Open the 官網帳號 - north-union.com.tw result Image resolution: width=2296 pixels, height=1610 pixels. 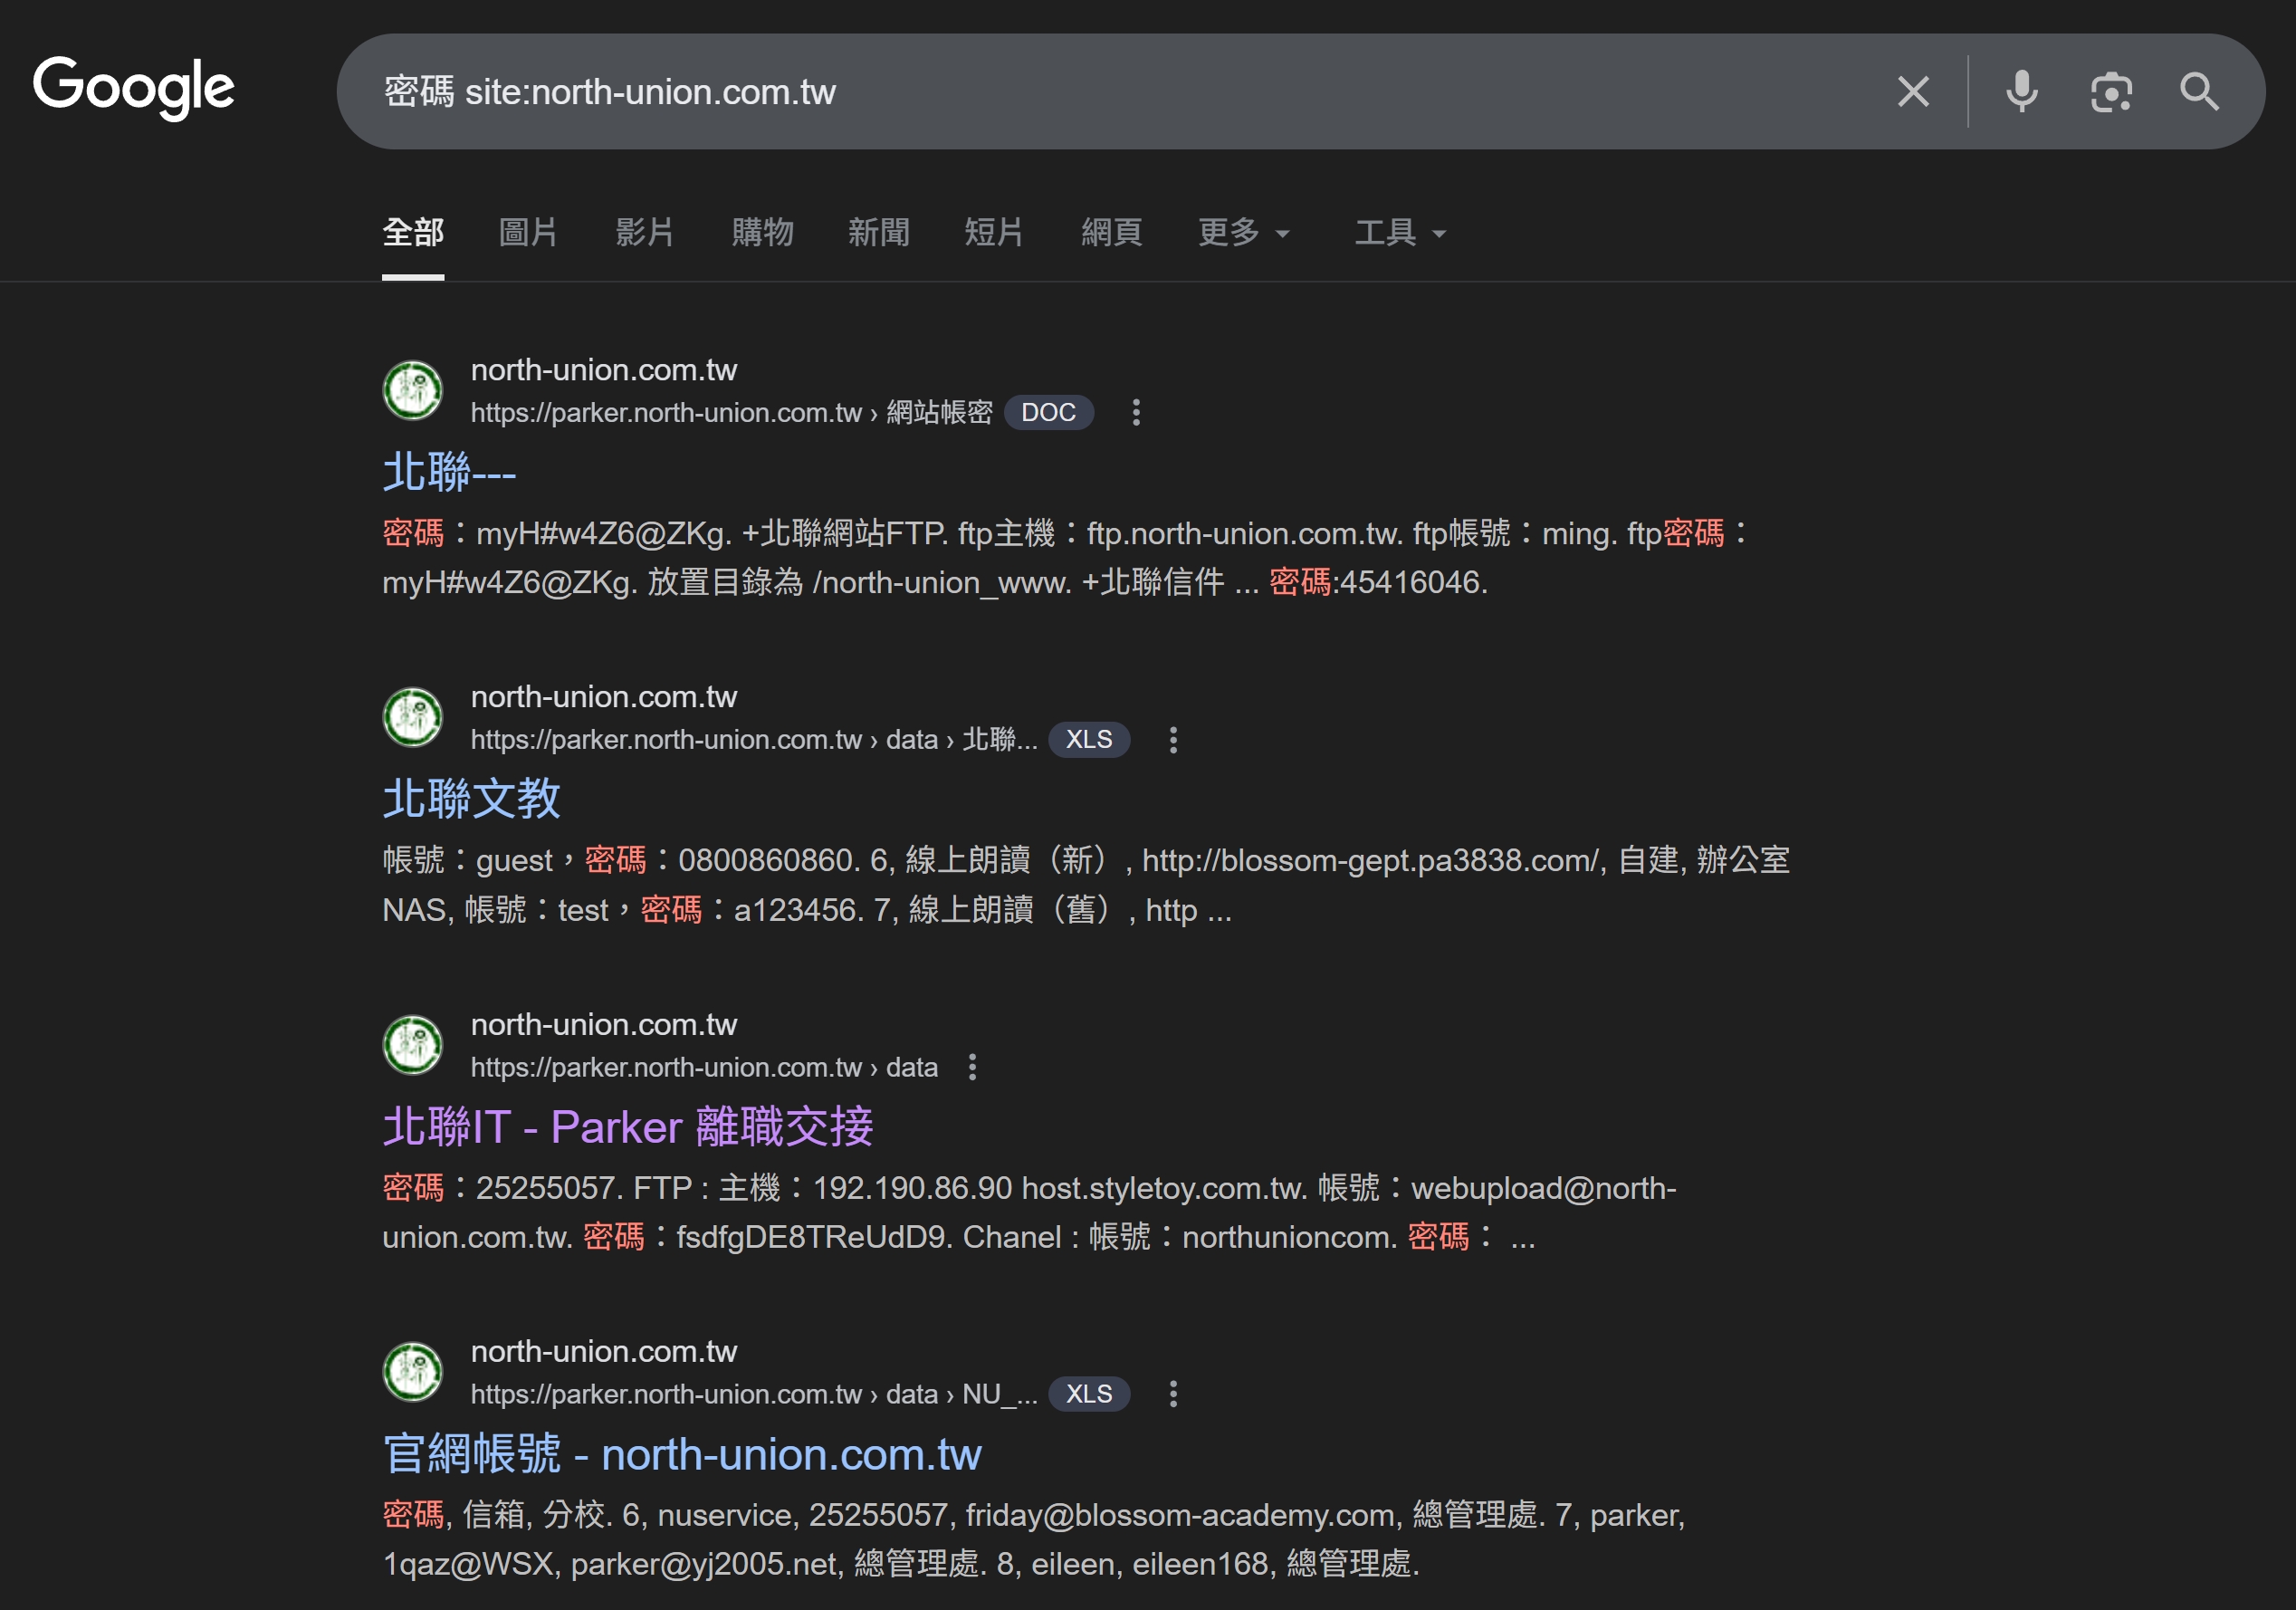pyautogui.click(x=682, y=1454)
